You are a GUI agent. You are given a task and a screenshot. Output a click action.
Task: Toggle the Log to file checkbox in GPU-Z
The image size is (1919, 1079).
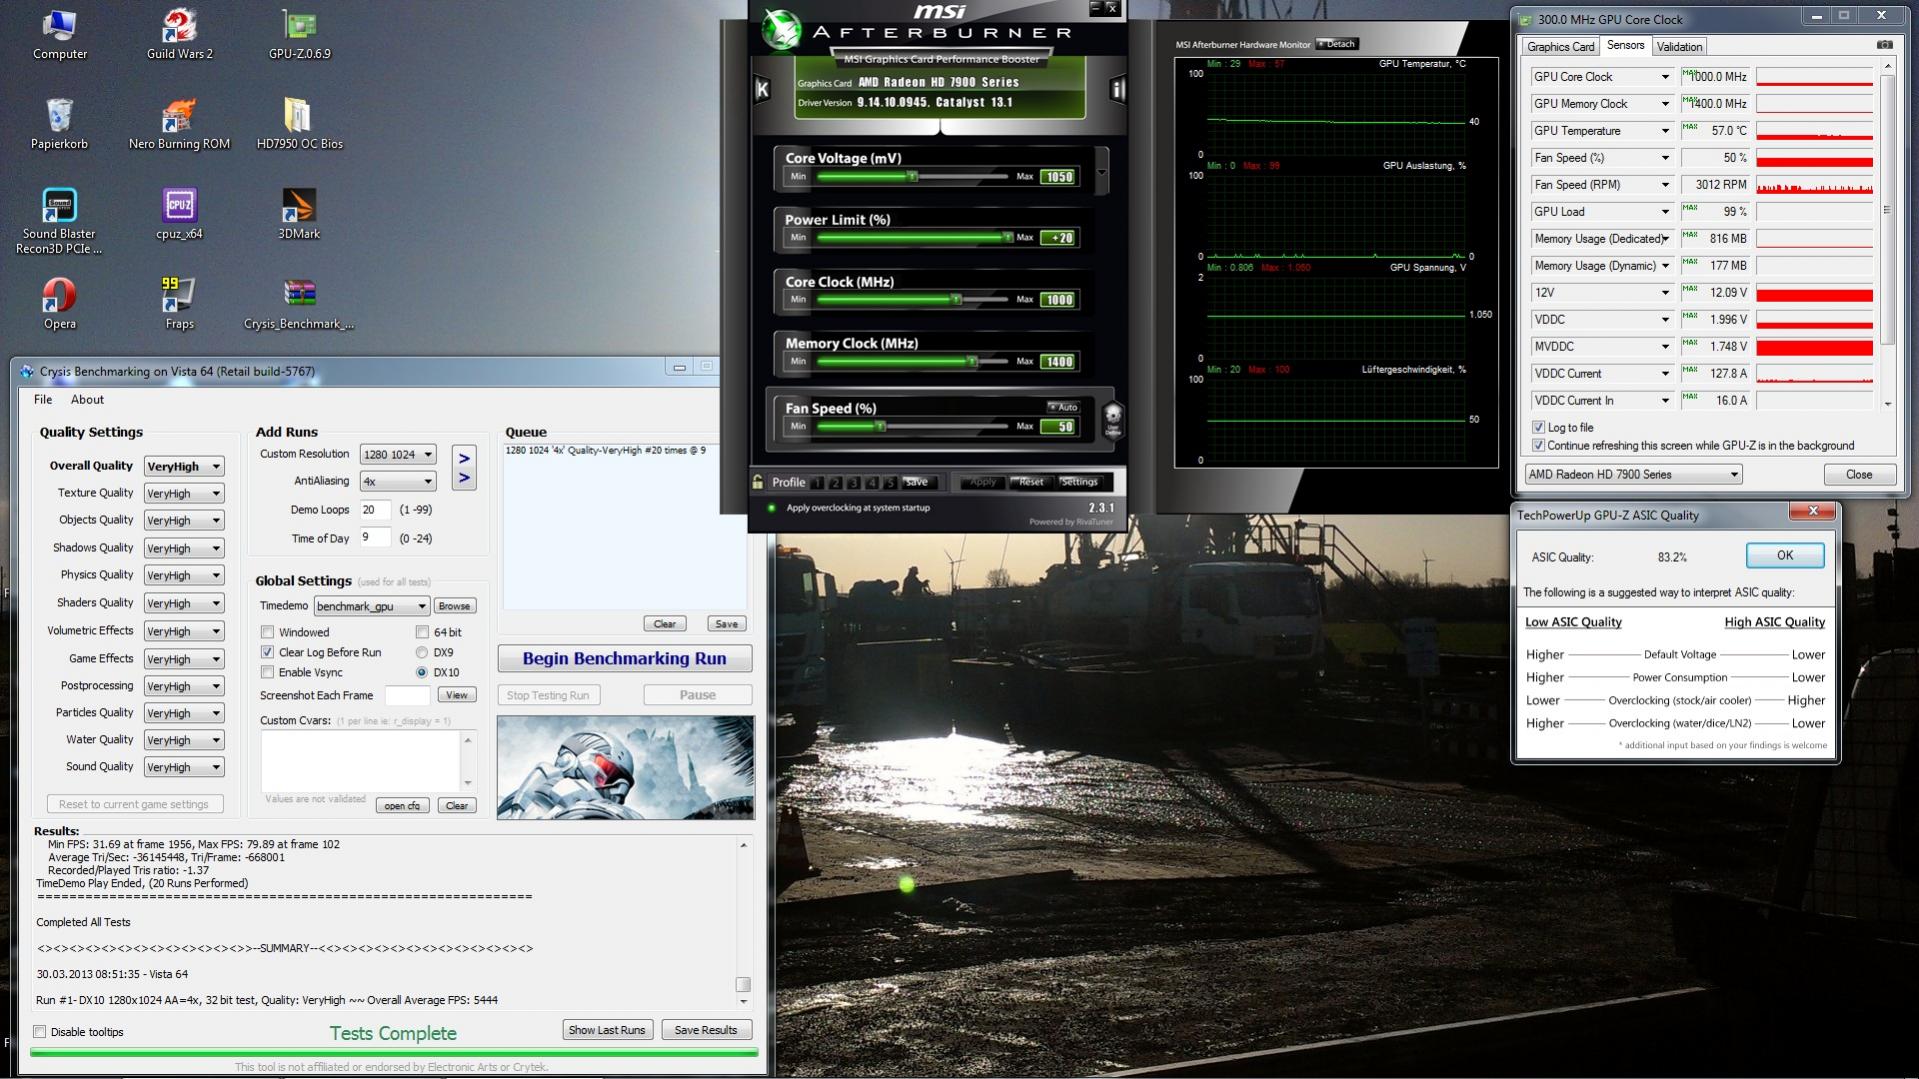click(1538, 427)
